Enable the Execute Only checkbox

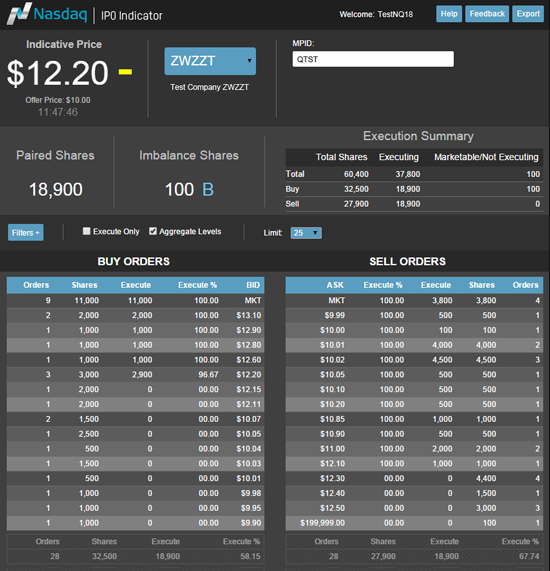click(x=86, y=231)
